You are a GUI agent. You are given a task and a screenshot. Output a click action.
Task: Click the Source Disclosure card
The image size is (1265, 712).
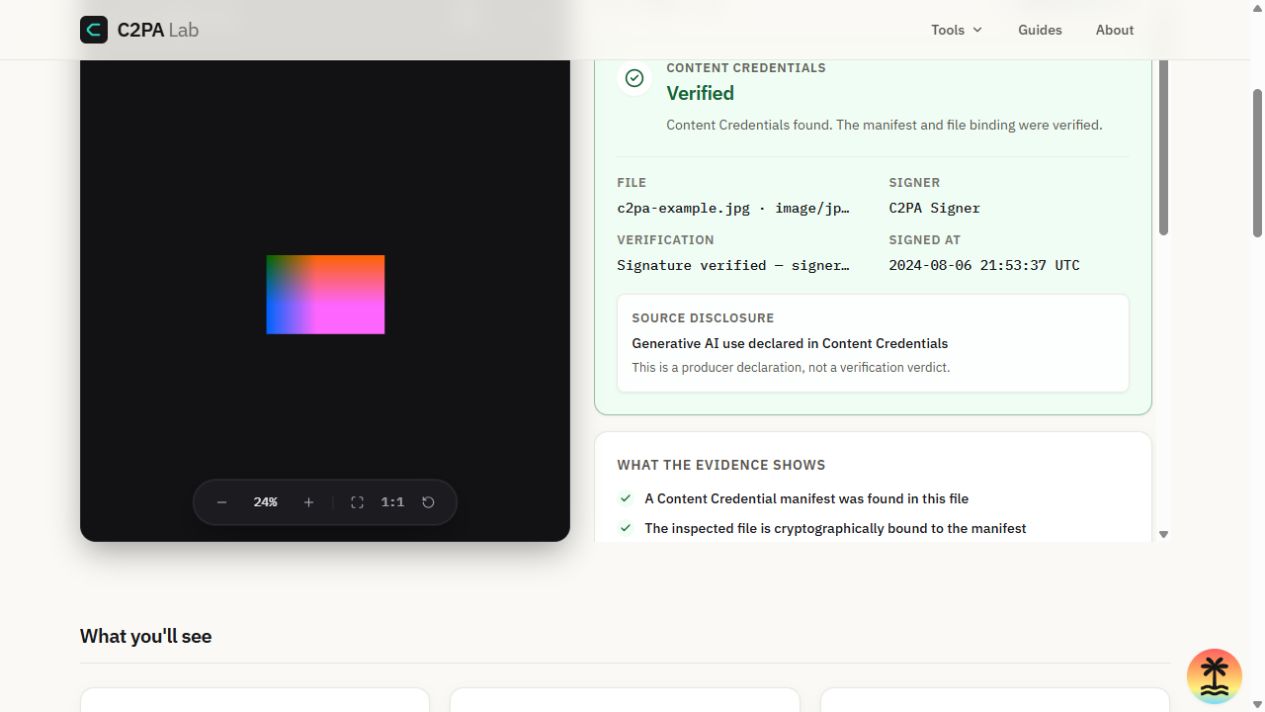(873, 343)
